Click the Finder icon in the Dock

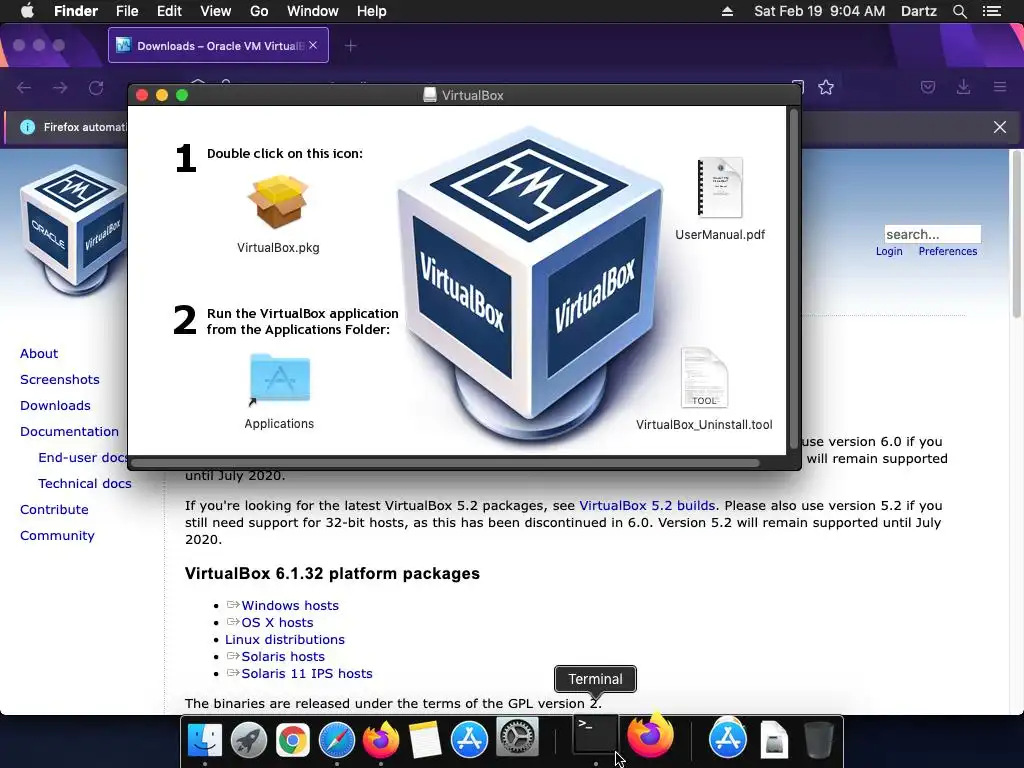[204, 739]
